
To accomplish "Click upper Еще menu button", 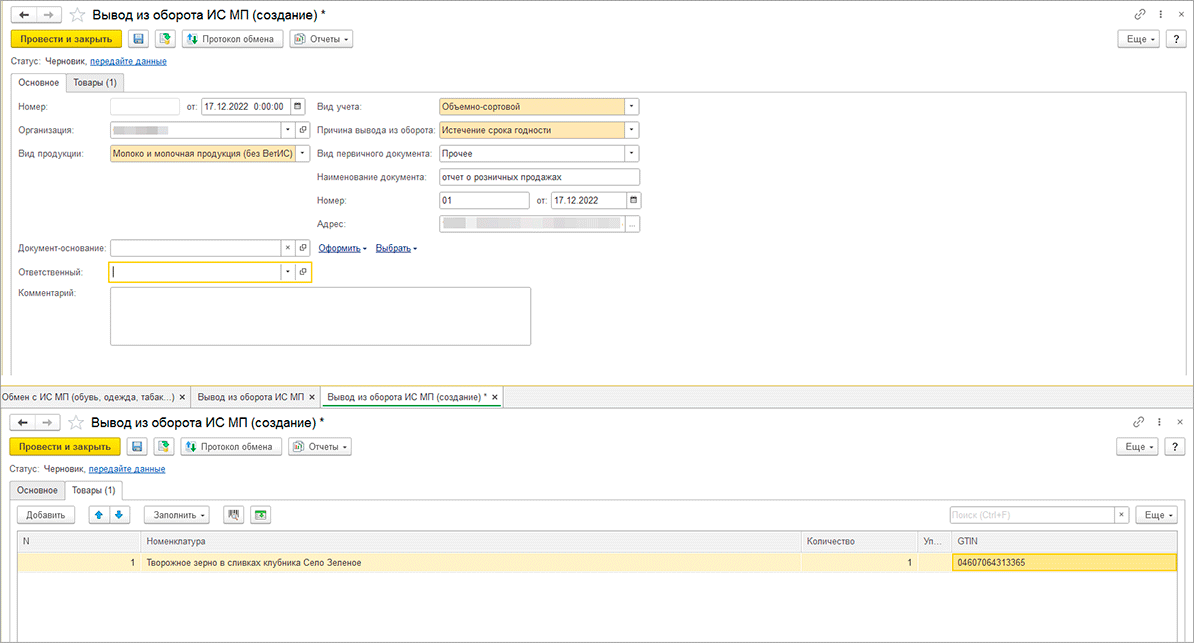I will coord(1138,39).
